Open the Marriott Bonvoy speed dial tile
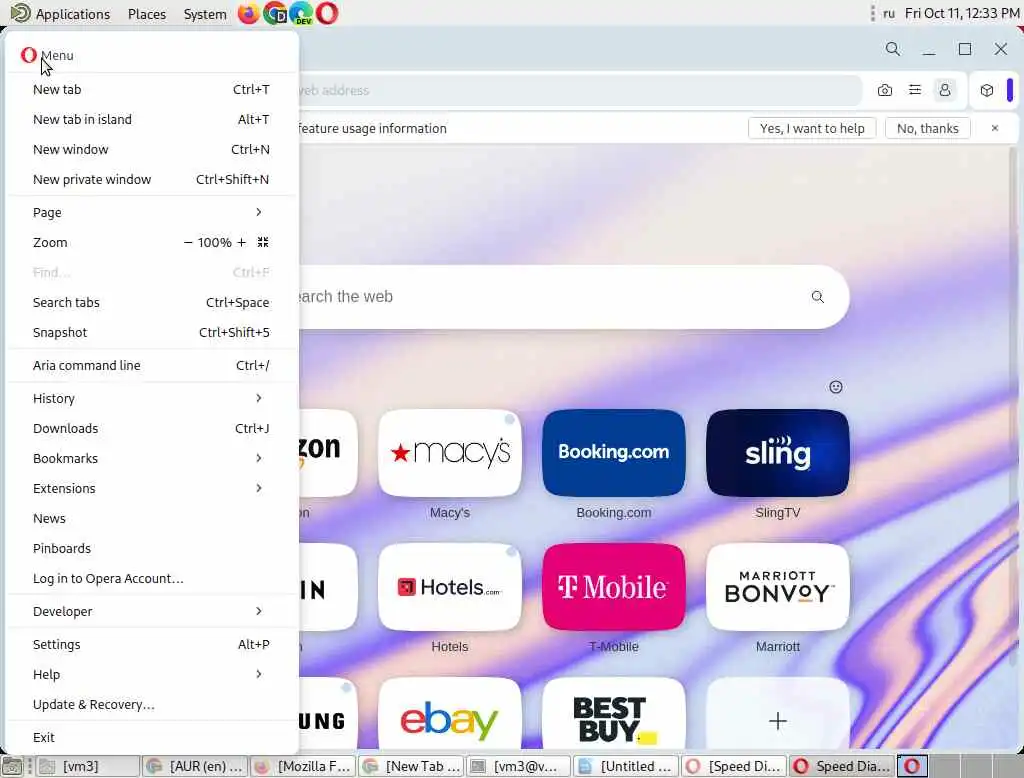Screen dimensions: 1024x778 tap(778, 587)
